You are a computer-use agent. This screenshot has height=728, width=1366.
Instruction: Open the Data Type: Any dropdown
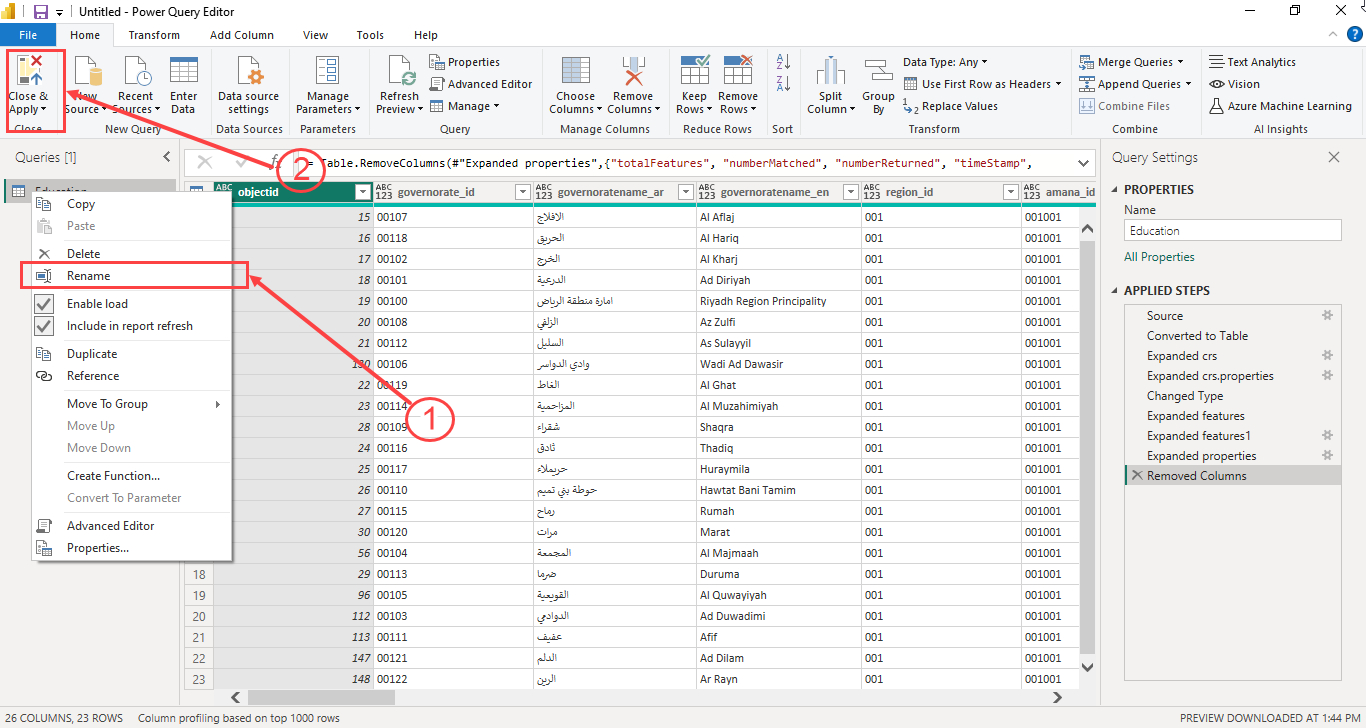coord(946,61)
